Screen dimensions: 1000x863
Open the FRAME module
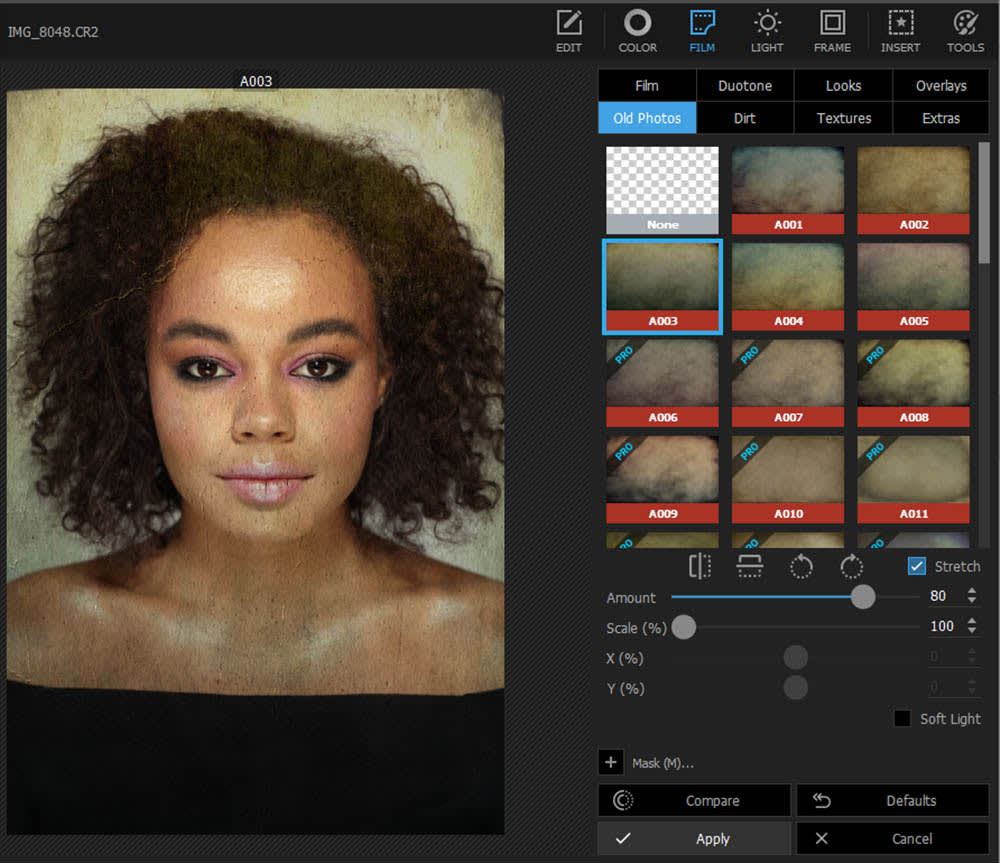[832, 31]
